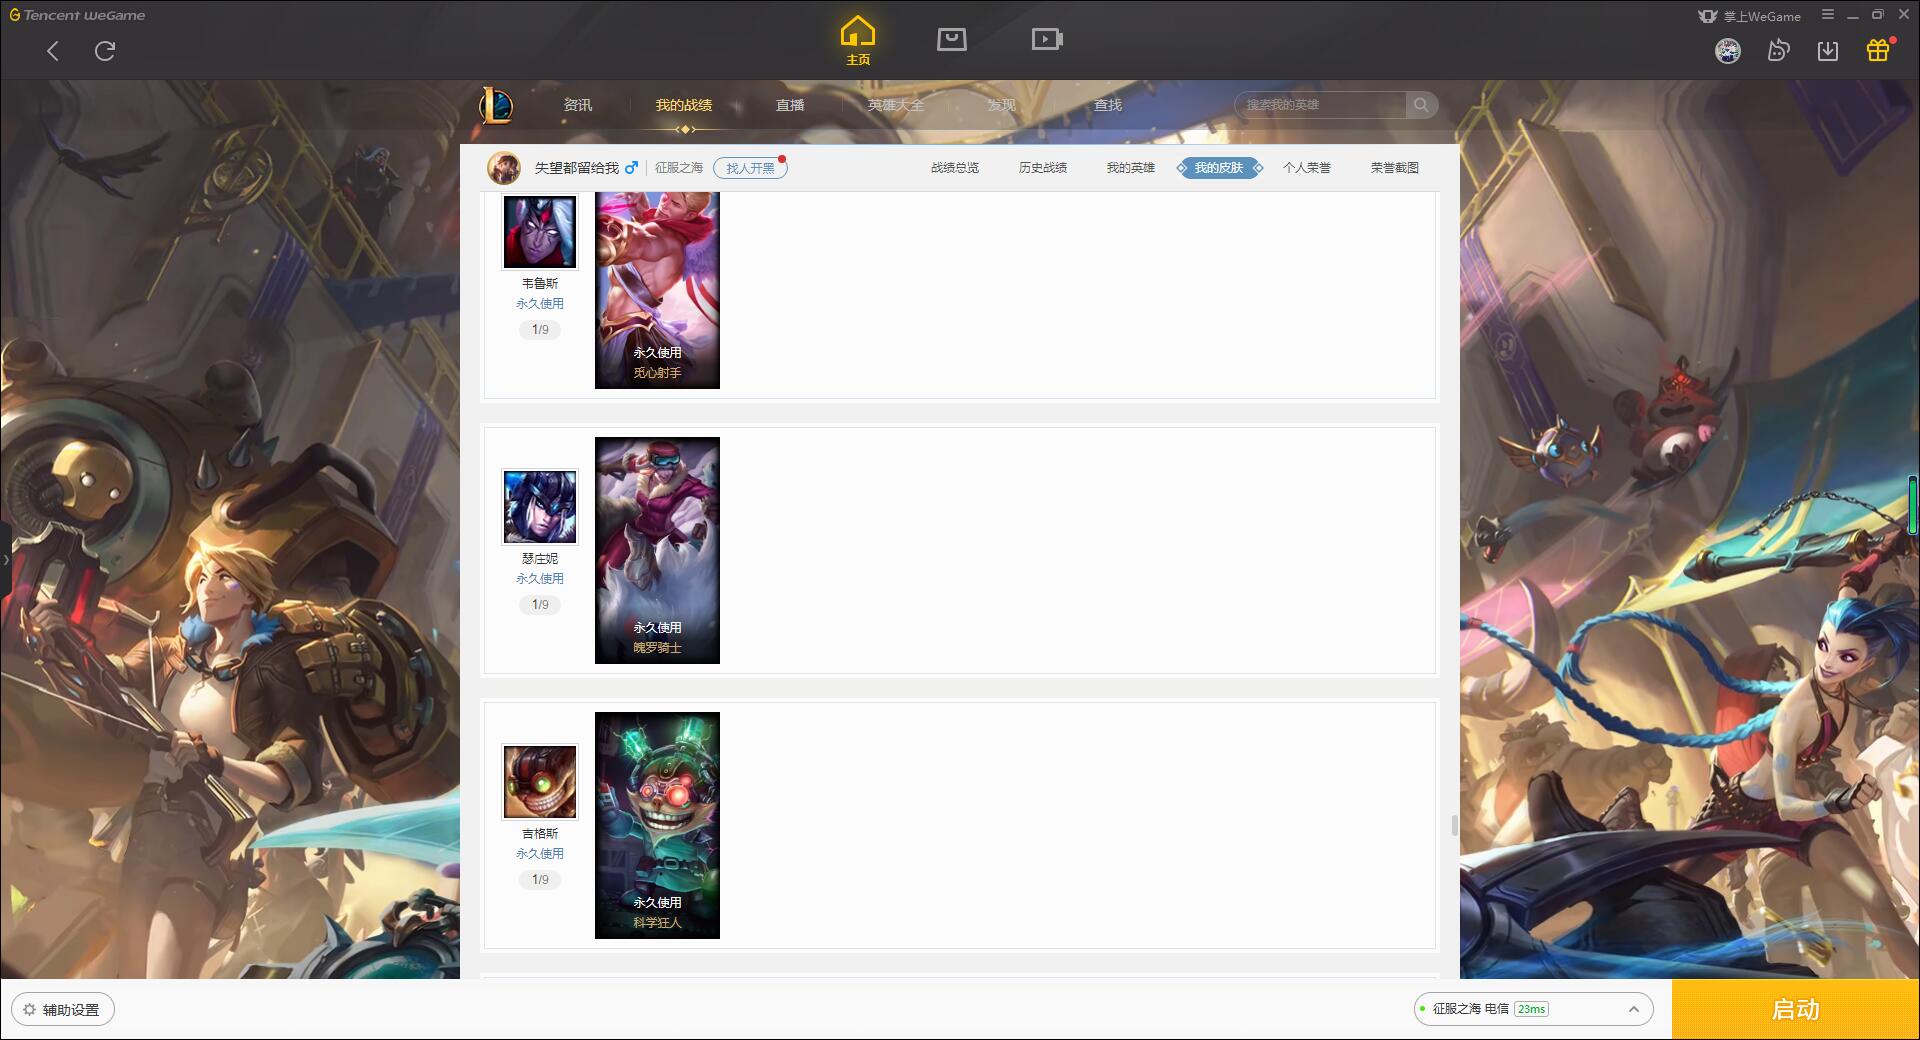Click the 找人开黑 button

[750, 168]
